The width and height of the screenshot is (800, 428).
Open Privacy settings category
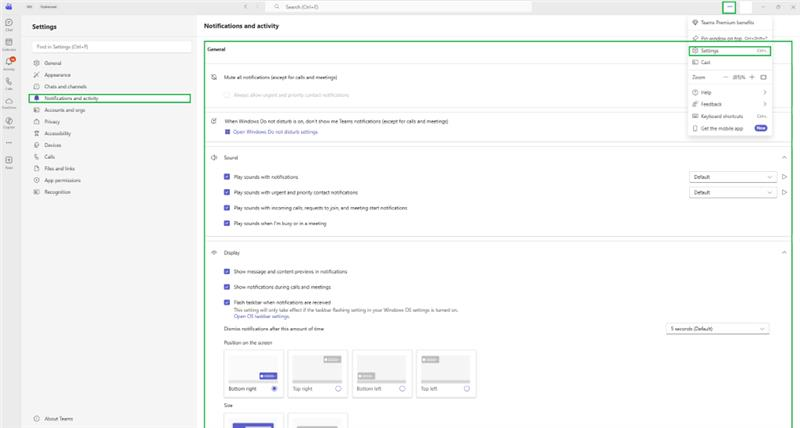coord(110,122)
